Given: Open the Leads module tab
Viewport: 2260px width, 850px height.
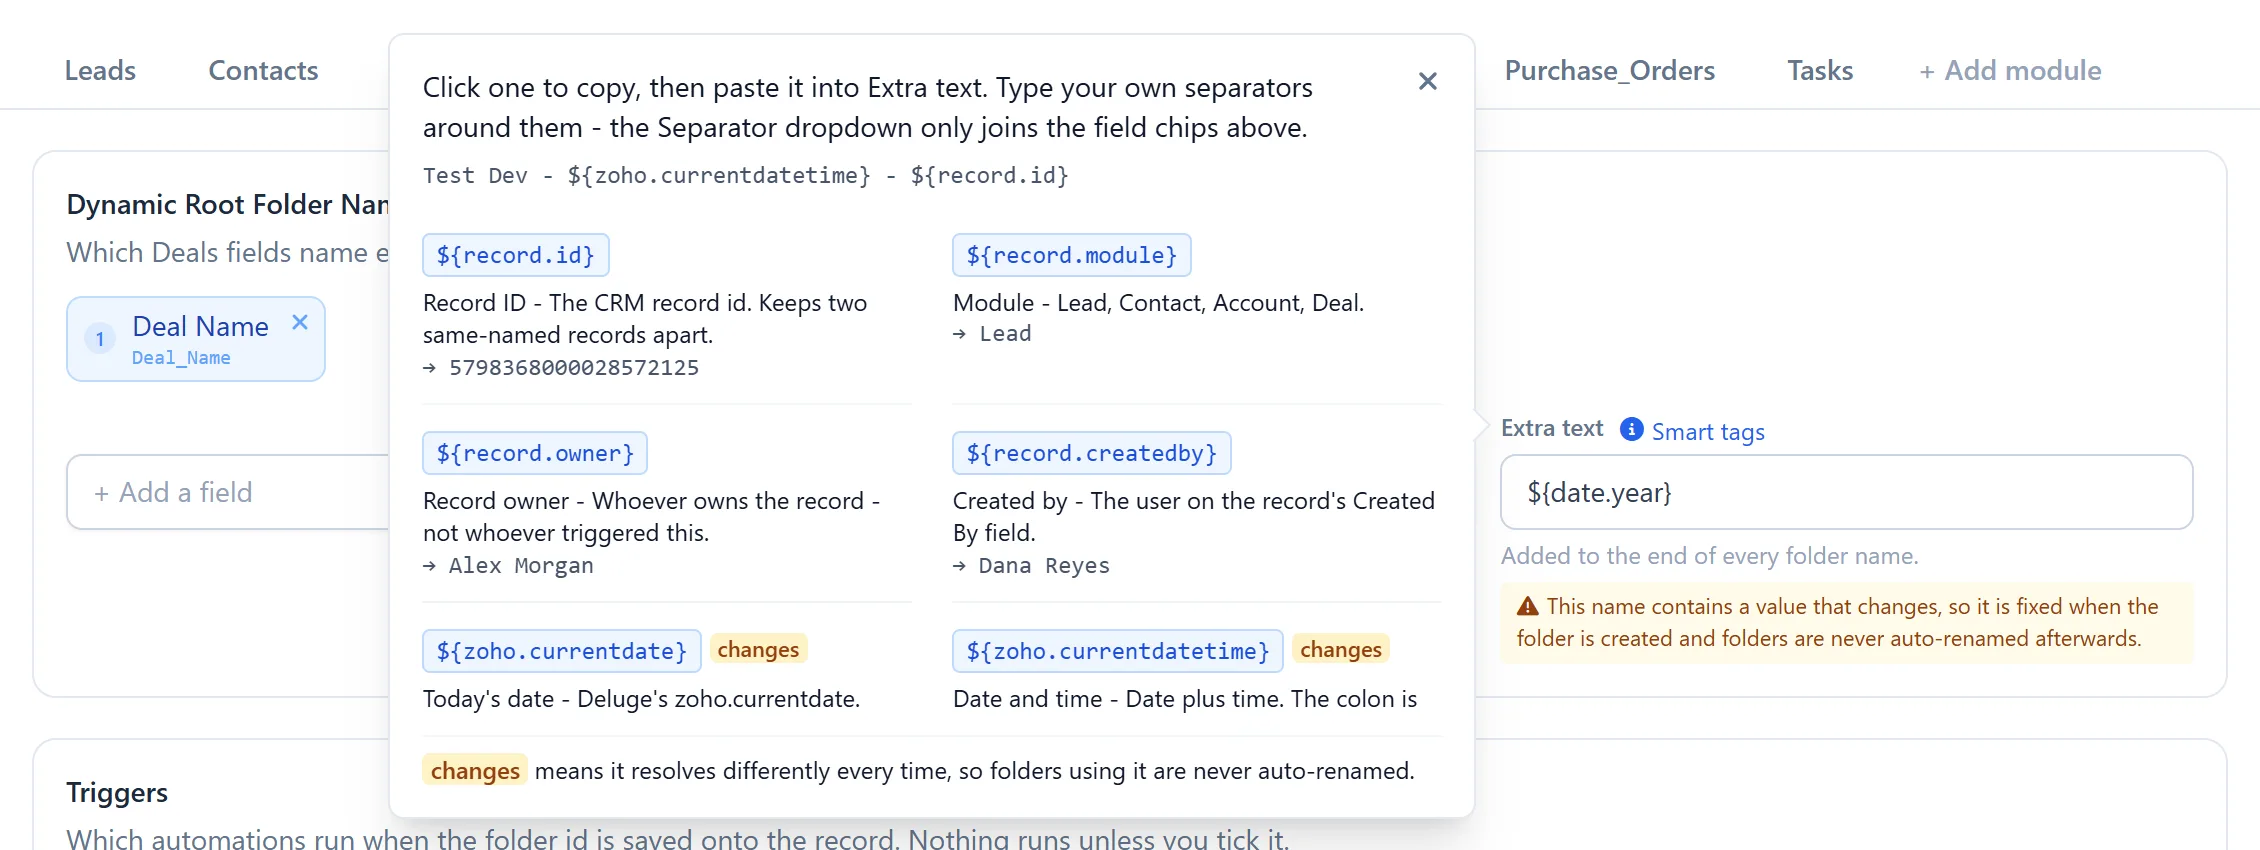Looking at the screenshot, I should click(x=100, y=70).
